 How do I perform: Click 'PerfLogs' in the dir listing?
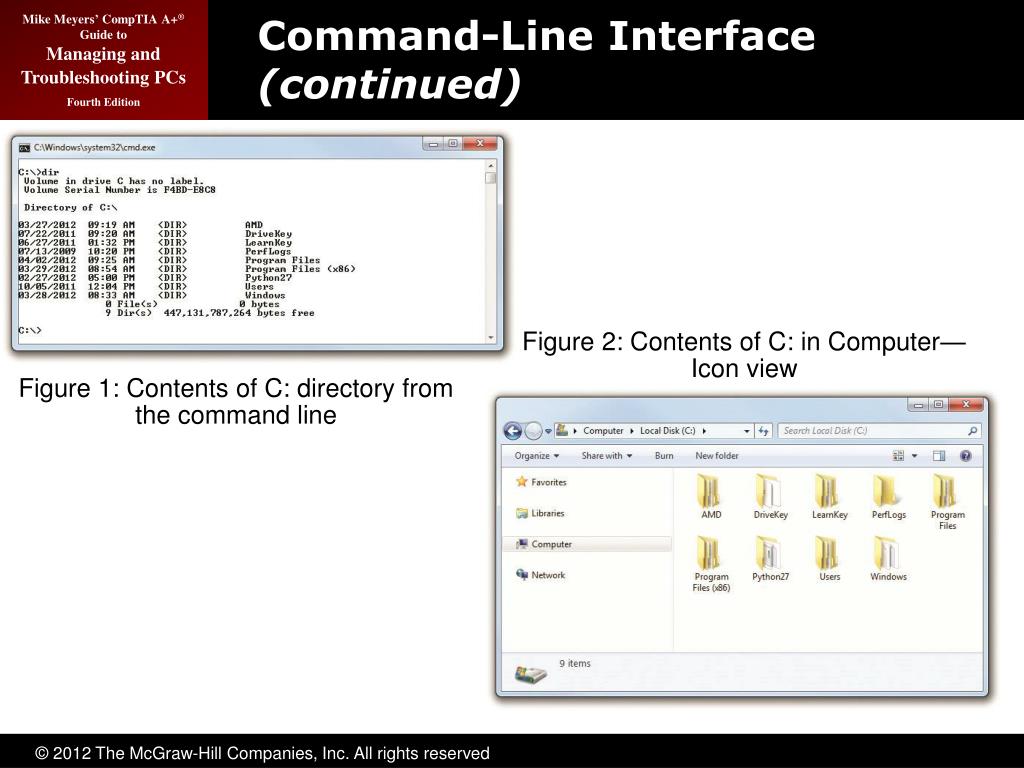(268, 251)
